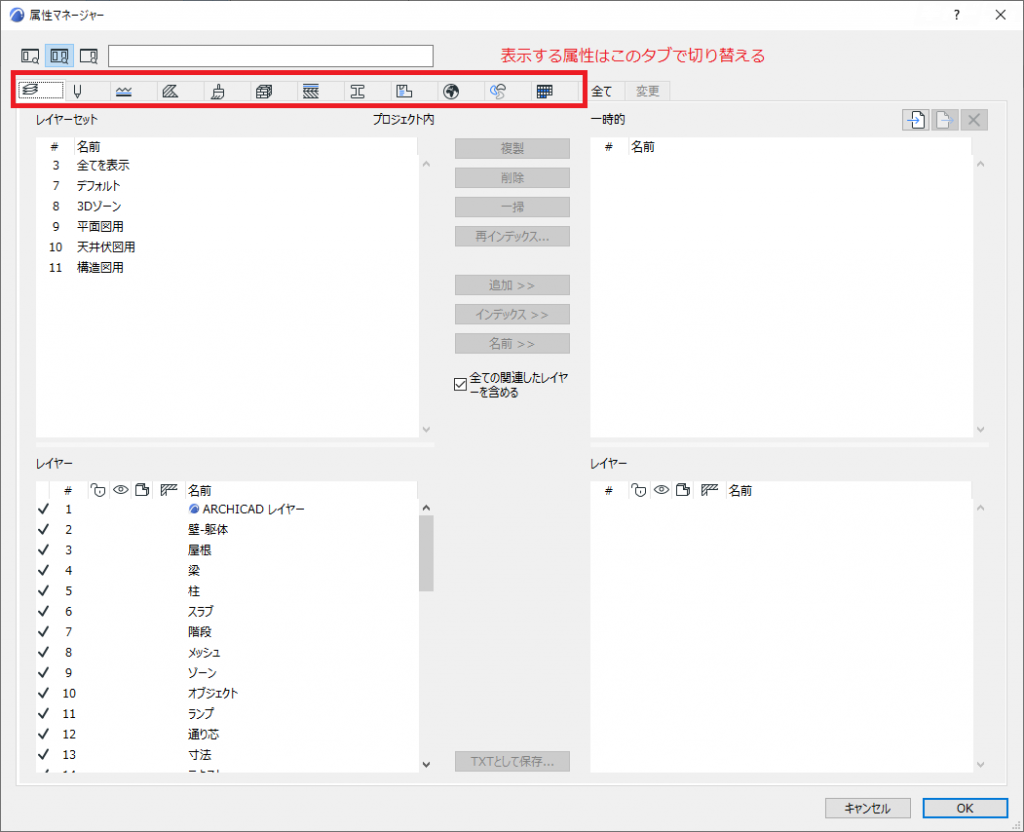Image resolution: width=1024 pixels, height=832 pixels.
Task: Click the TXTとして保存... button
Action: (x=512, y=761)
